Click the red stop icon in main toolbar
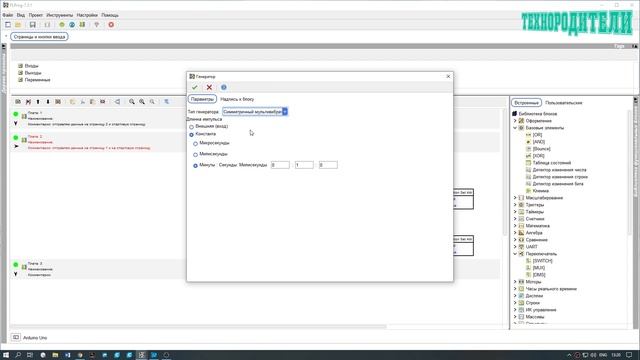The height and width of the screenshot is (360, 640). click(x=111, y=24)
